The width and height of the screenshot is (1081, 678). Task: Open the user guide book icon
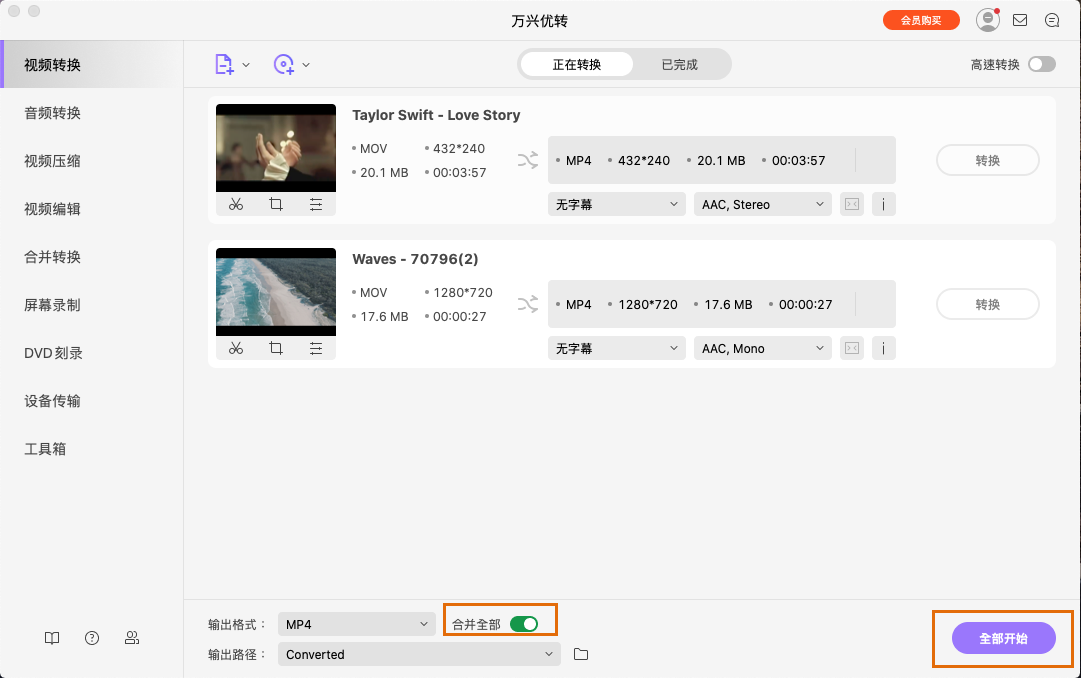click(51, 638)
